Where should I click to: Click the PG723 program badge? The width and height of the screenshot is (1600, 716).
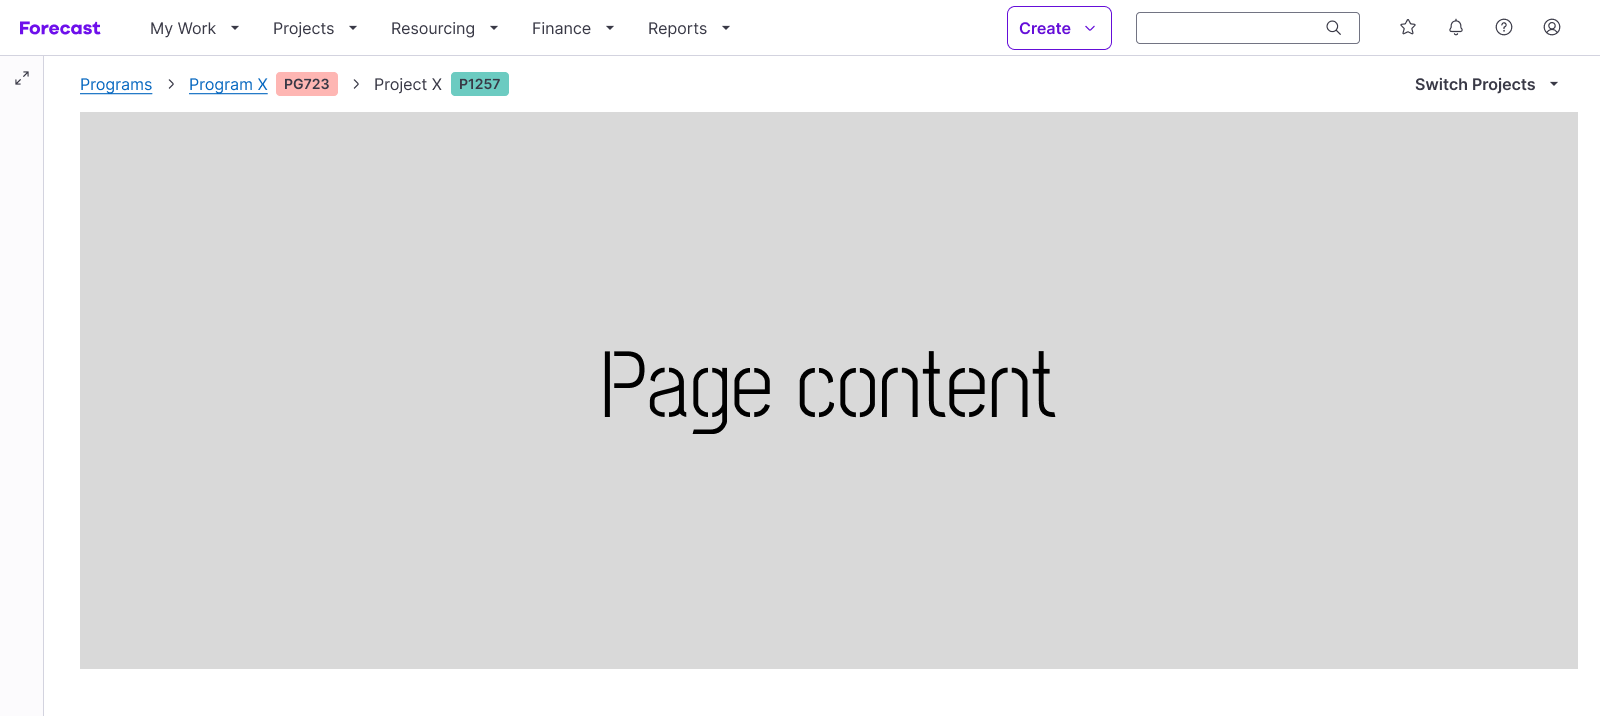[307, 84]
